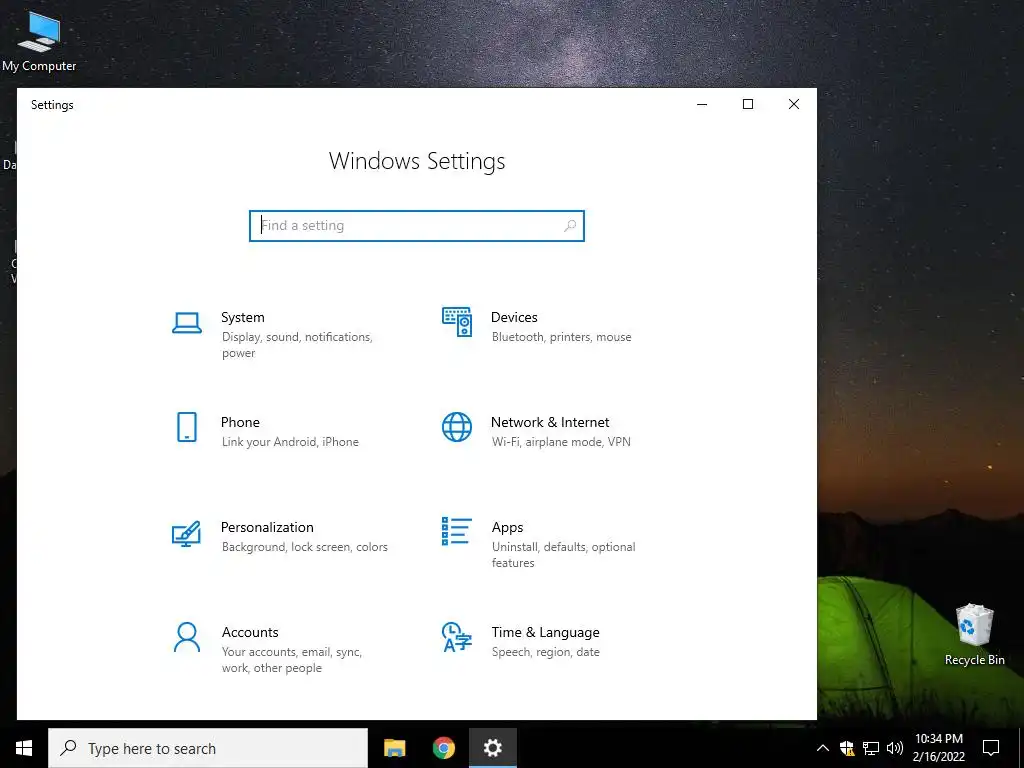This screenshot has width=1024, height=768.
Task: Open the Accounts settings title
Action: (250, 632)
